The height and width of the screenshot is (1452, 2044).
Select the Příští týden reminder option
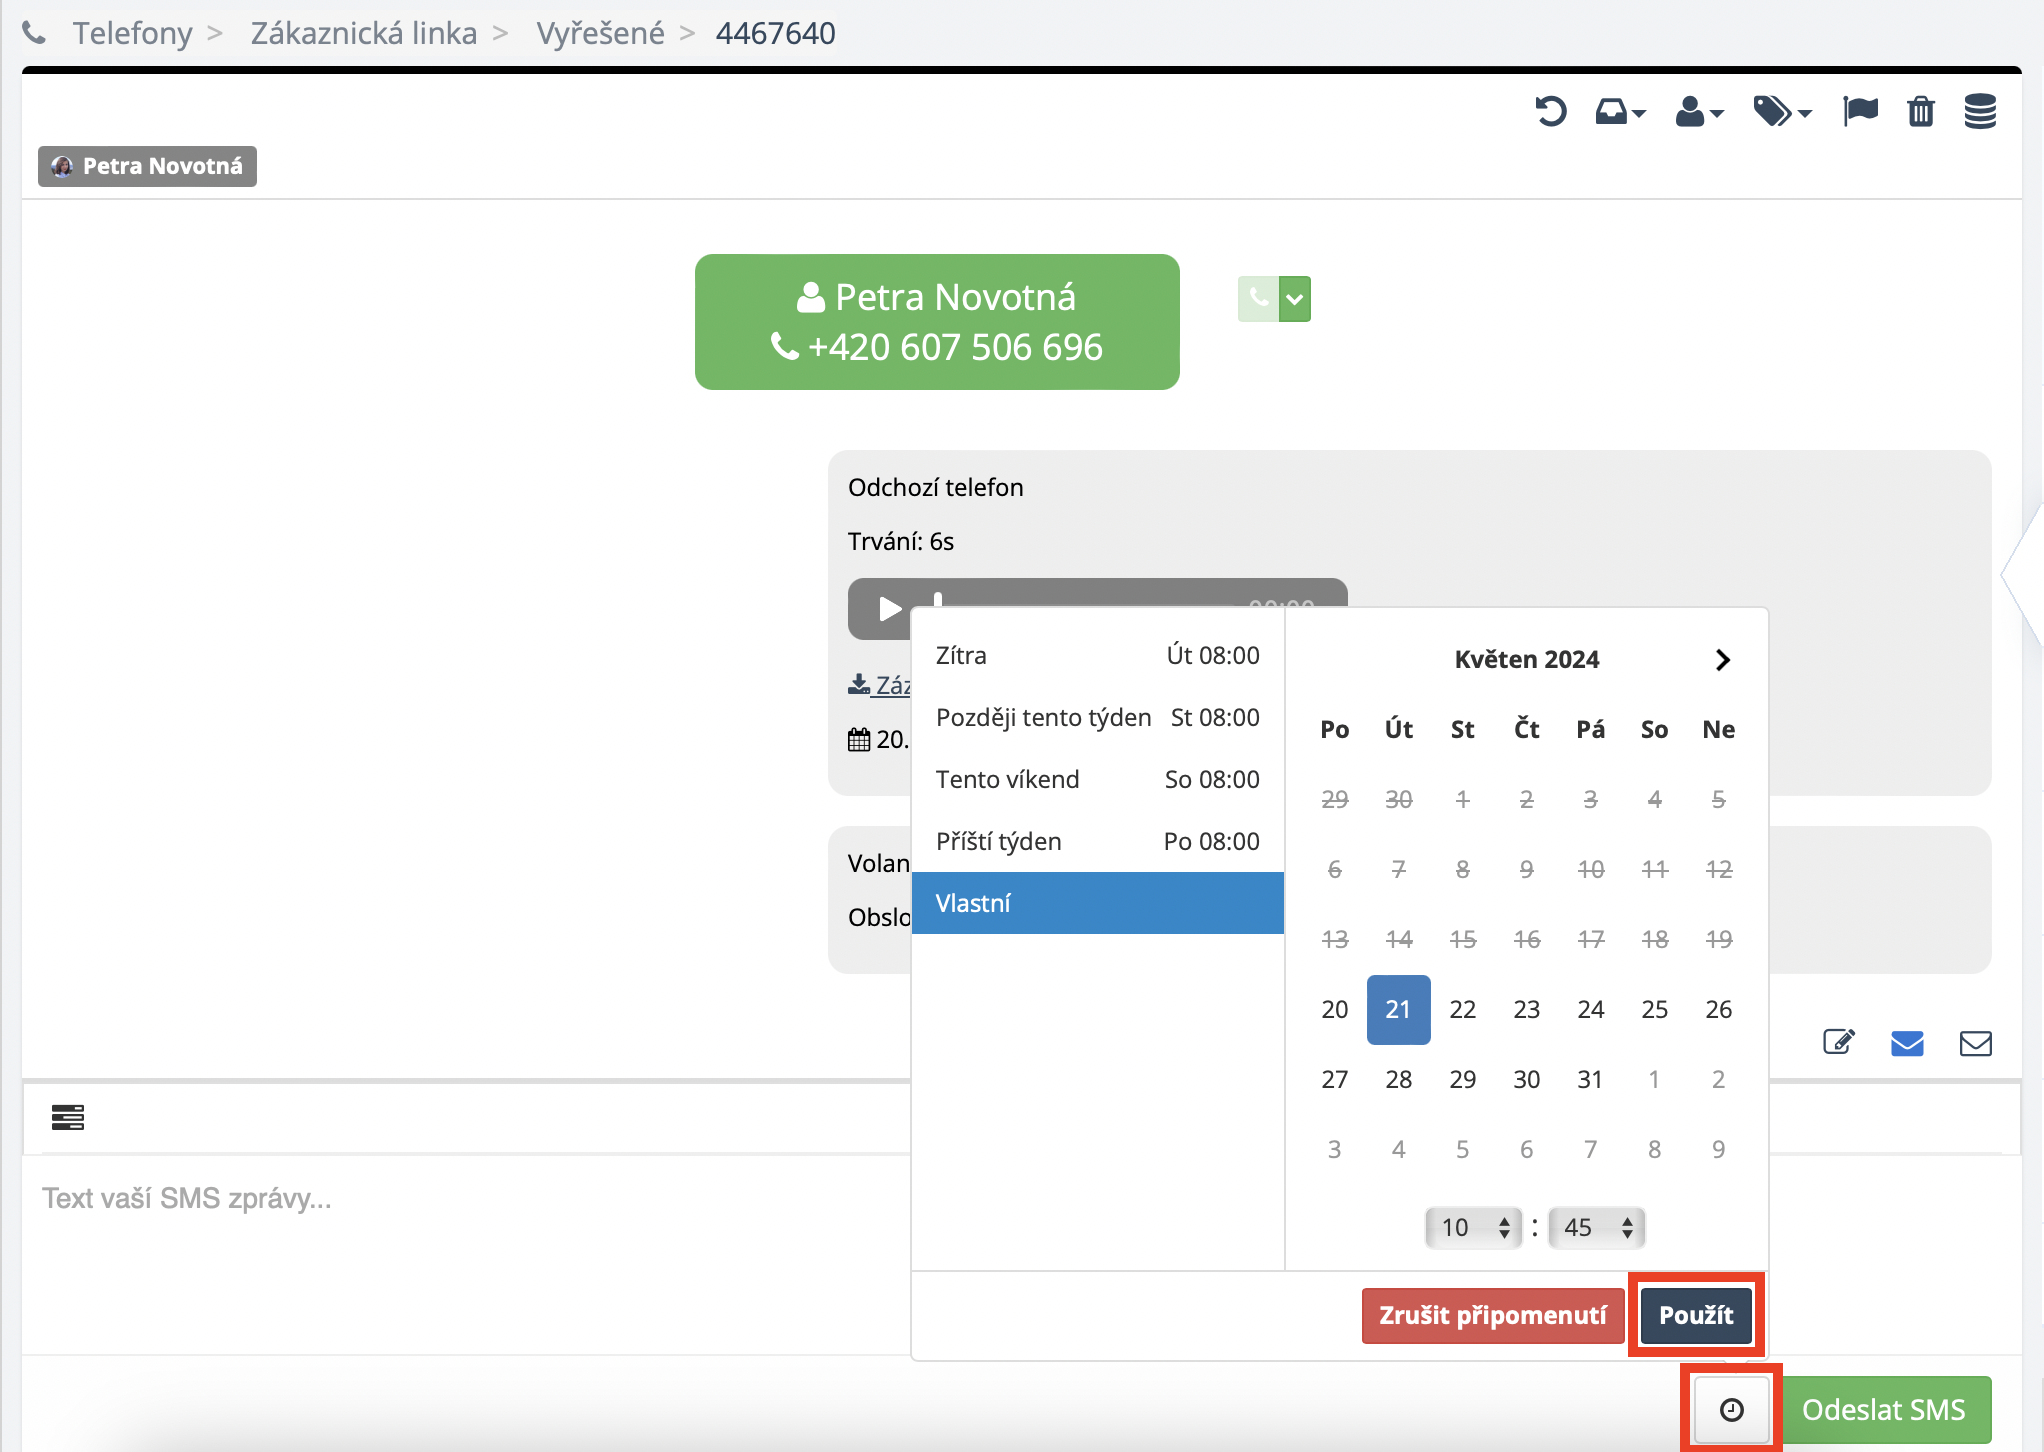click(x=1097, y=841)
